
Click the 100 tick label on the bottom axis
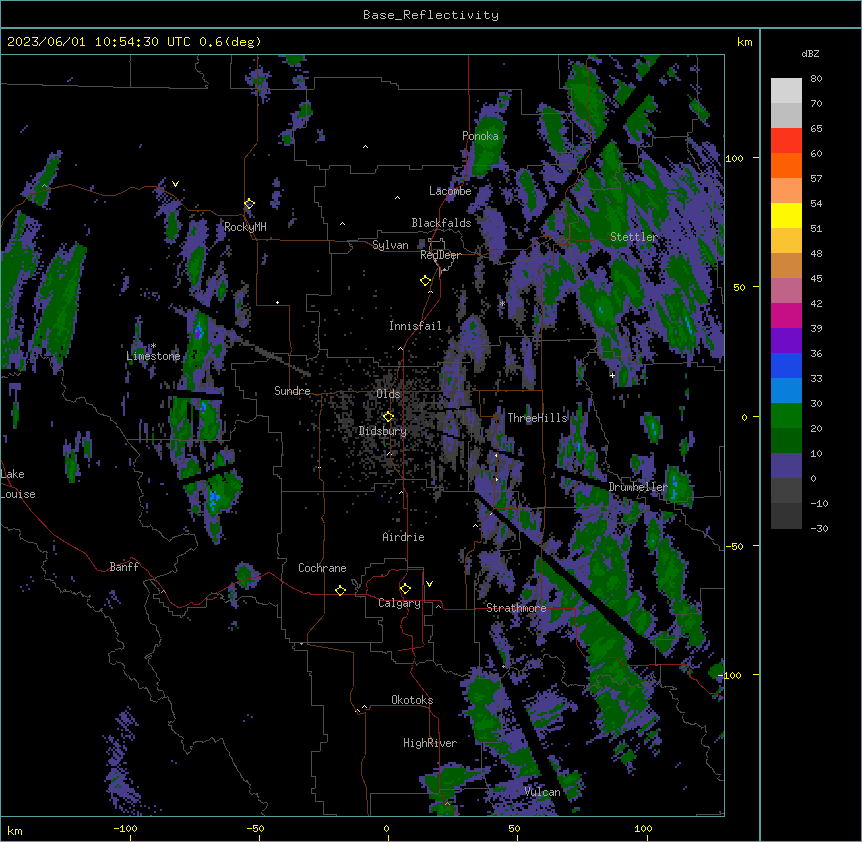(x=643, y=828)
